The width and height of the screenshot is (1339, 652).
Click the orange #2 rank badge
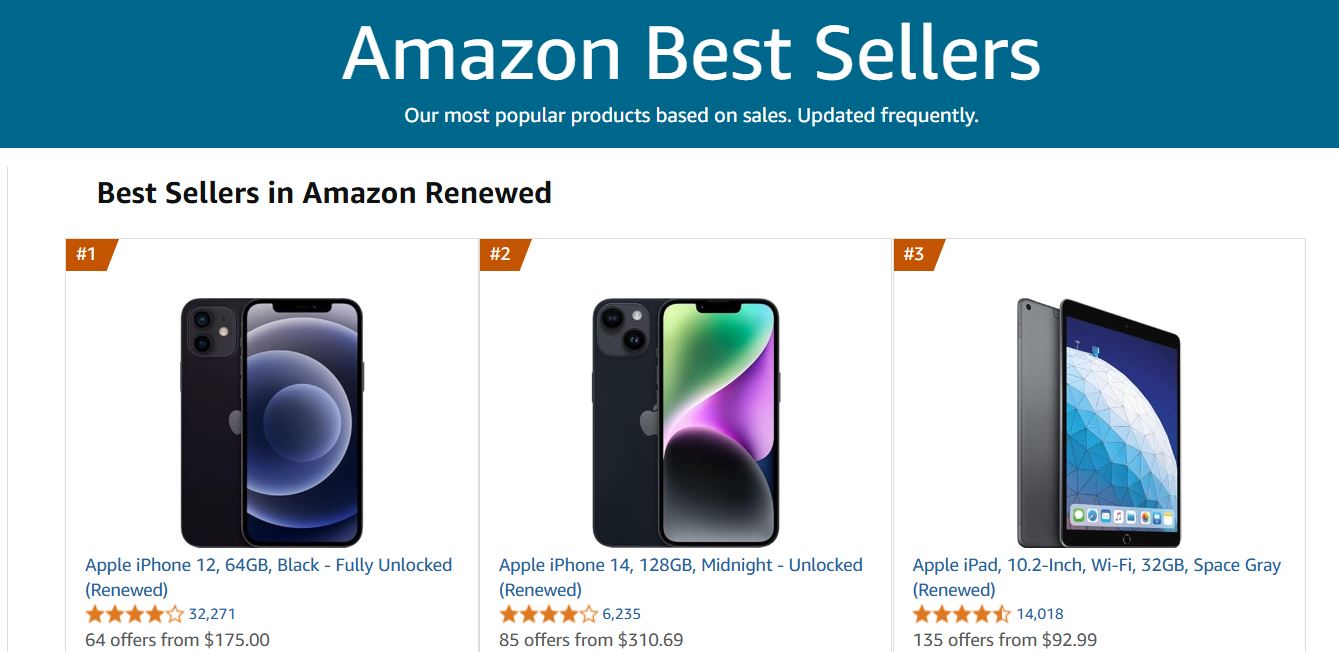[x=505, y=255]
